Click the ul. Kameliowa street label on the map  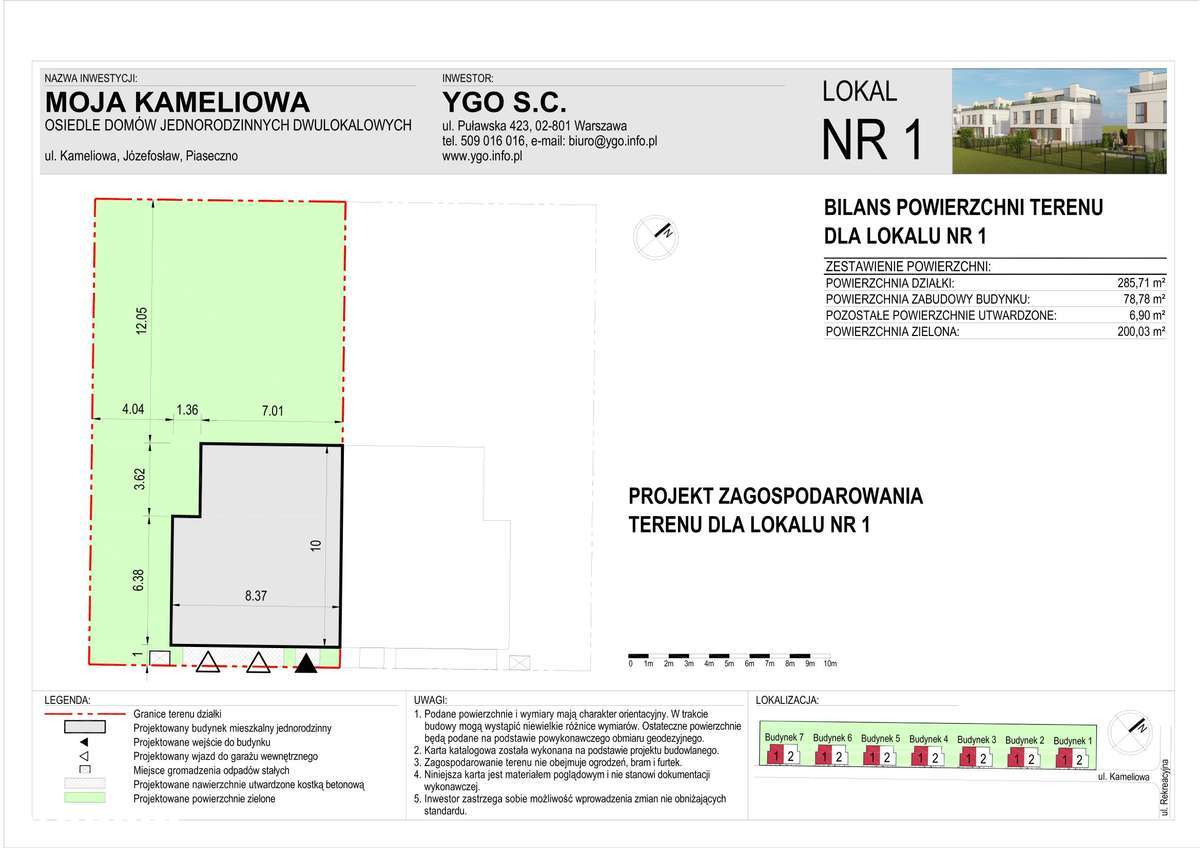point(1125,775)
